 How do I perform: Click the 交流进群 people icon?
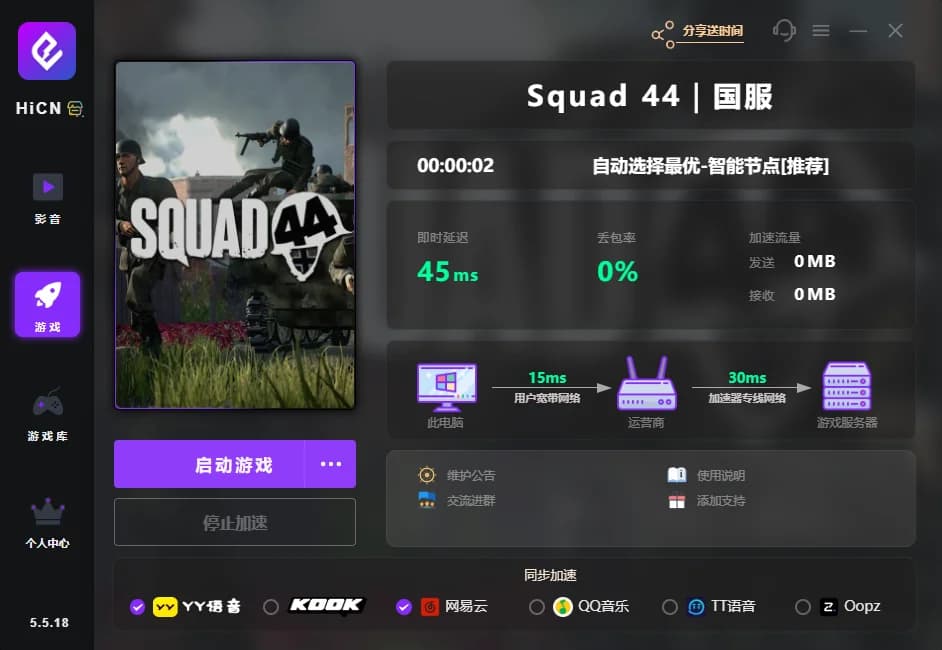427,500
